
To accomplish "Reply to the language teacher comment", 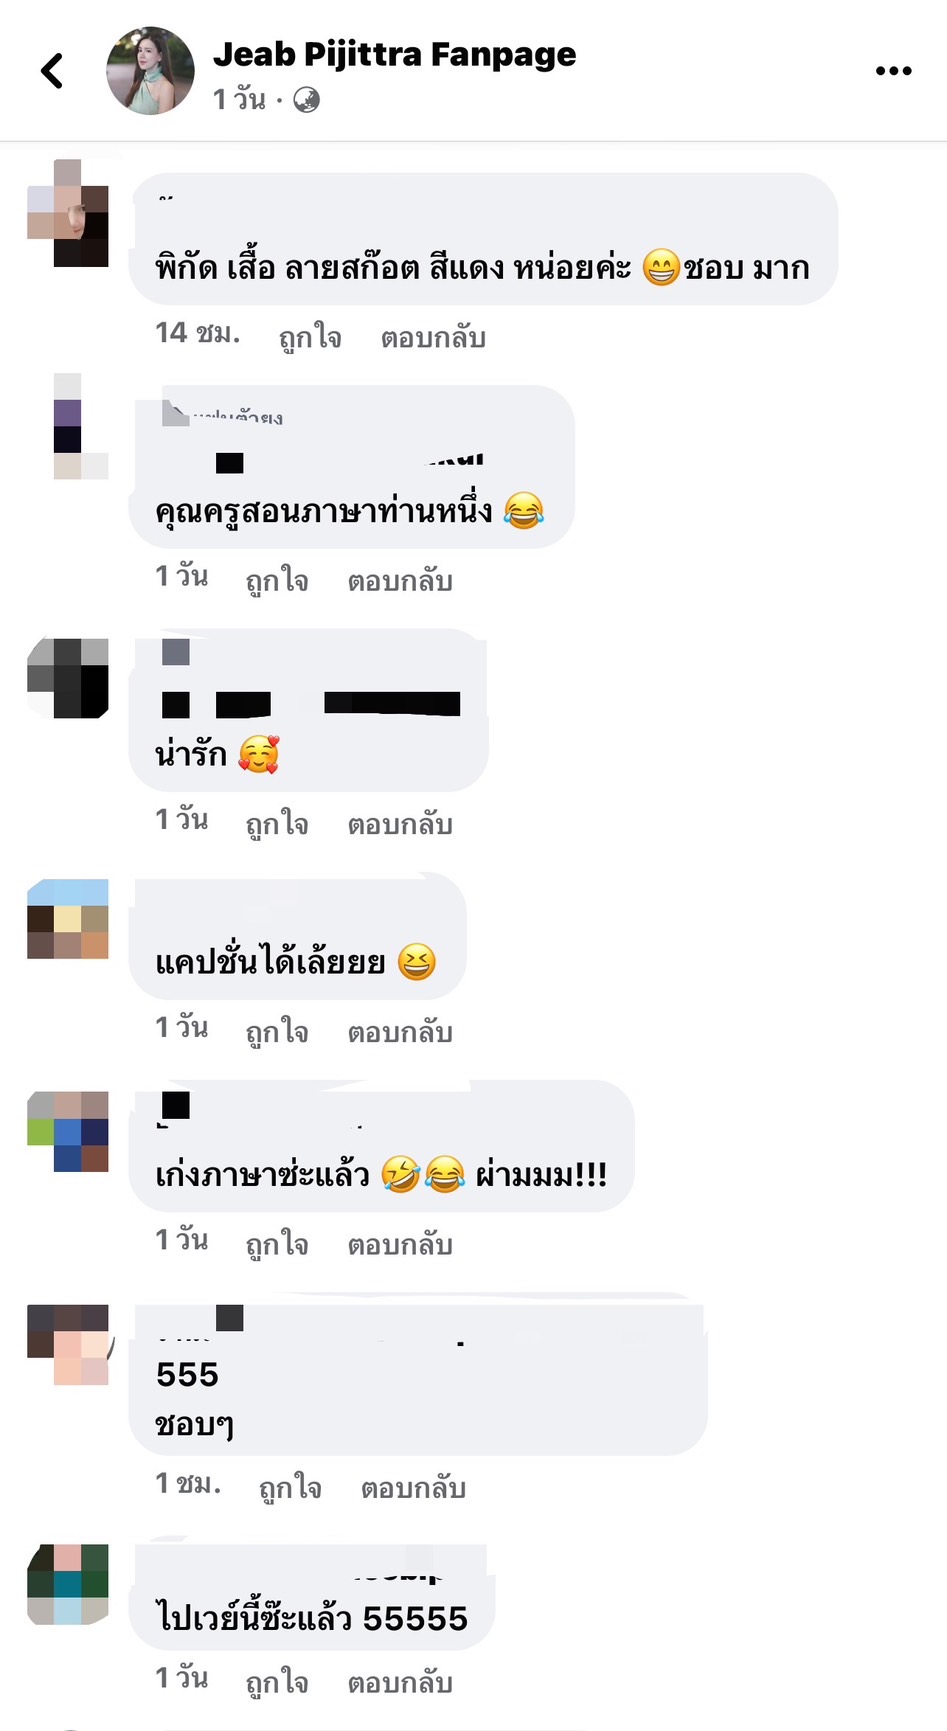I will pyautogui.click(x=400, y=580).
